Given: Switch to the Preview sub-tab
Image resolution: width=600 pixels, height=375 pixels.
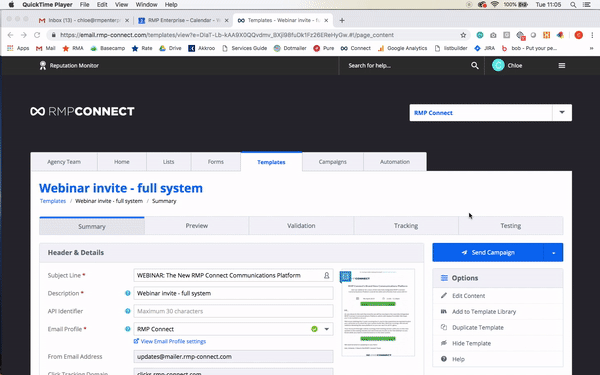Looking at the screenshot, I should click(x=197, y=226).
